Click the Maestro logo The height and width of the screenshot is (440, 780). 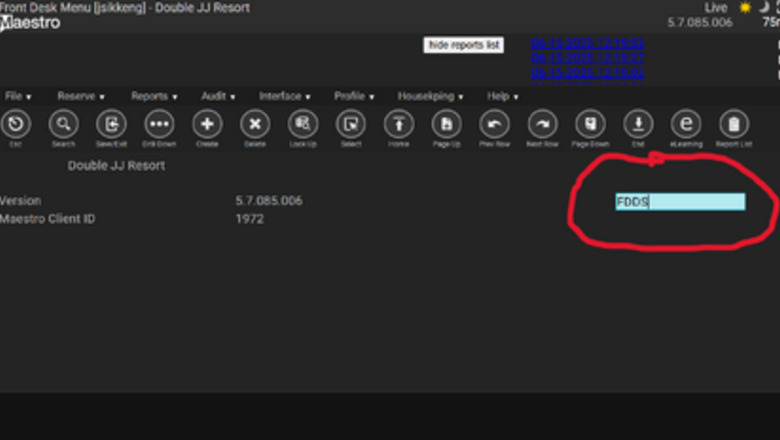pos(30,23)
